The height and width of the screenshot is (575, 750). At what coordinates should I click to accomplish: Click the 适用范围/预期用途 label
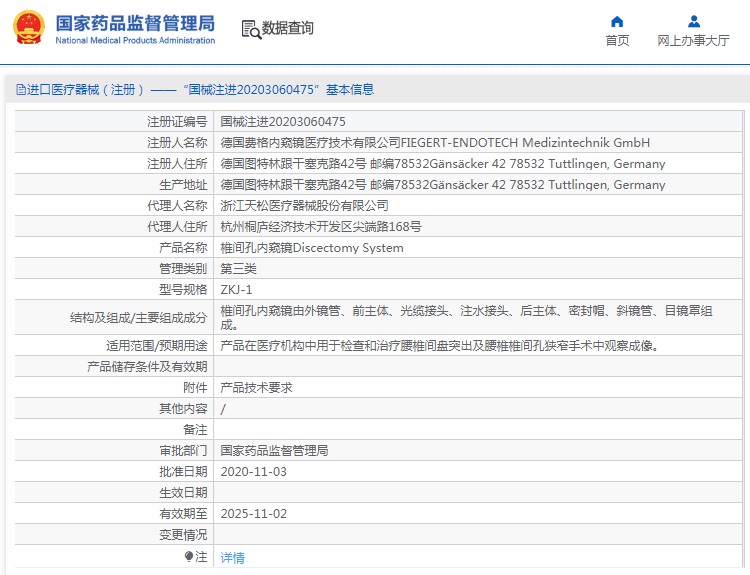(156, 345)
